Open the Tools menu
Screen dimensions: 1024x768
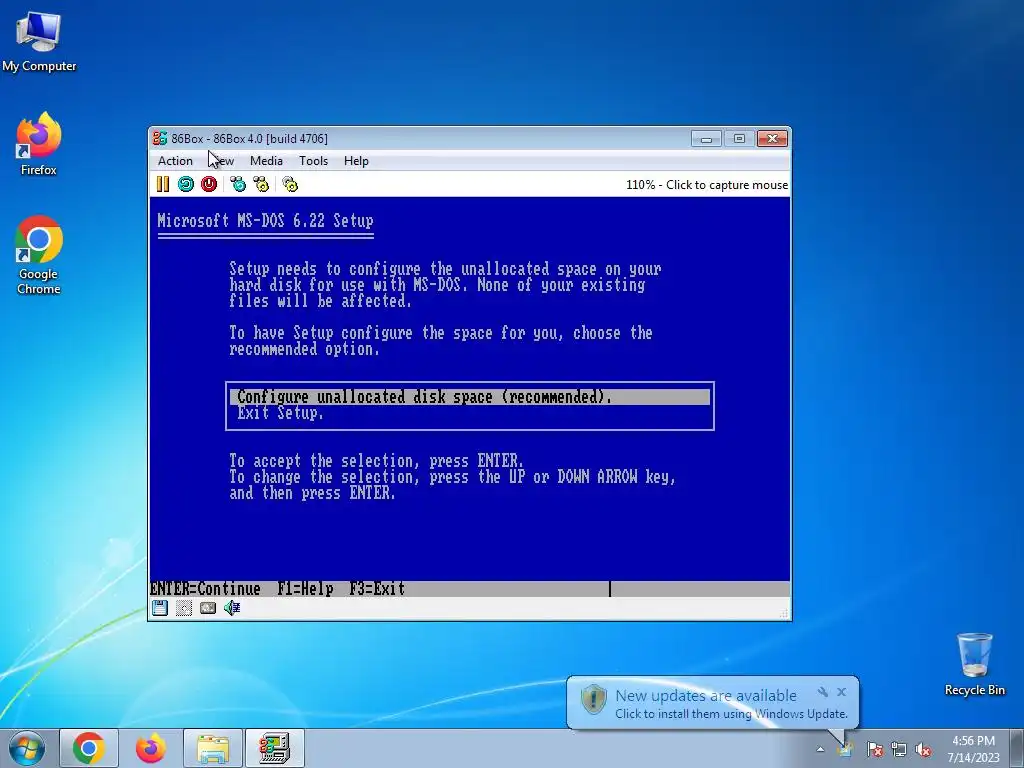pos(313,161)
